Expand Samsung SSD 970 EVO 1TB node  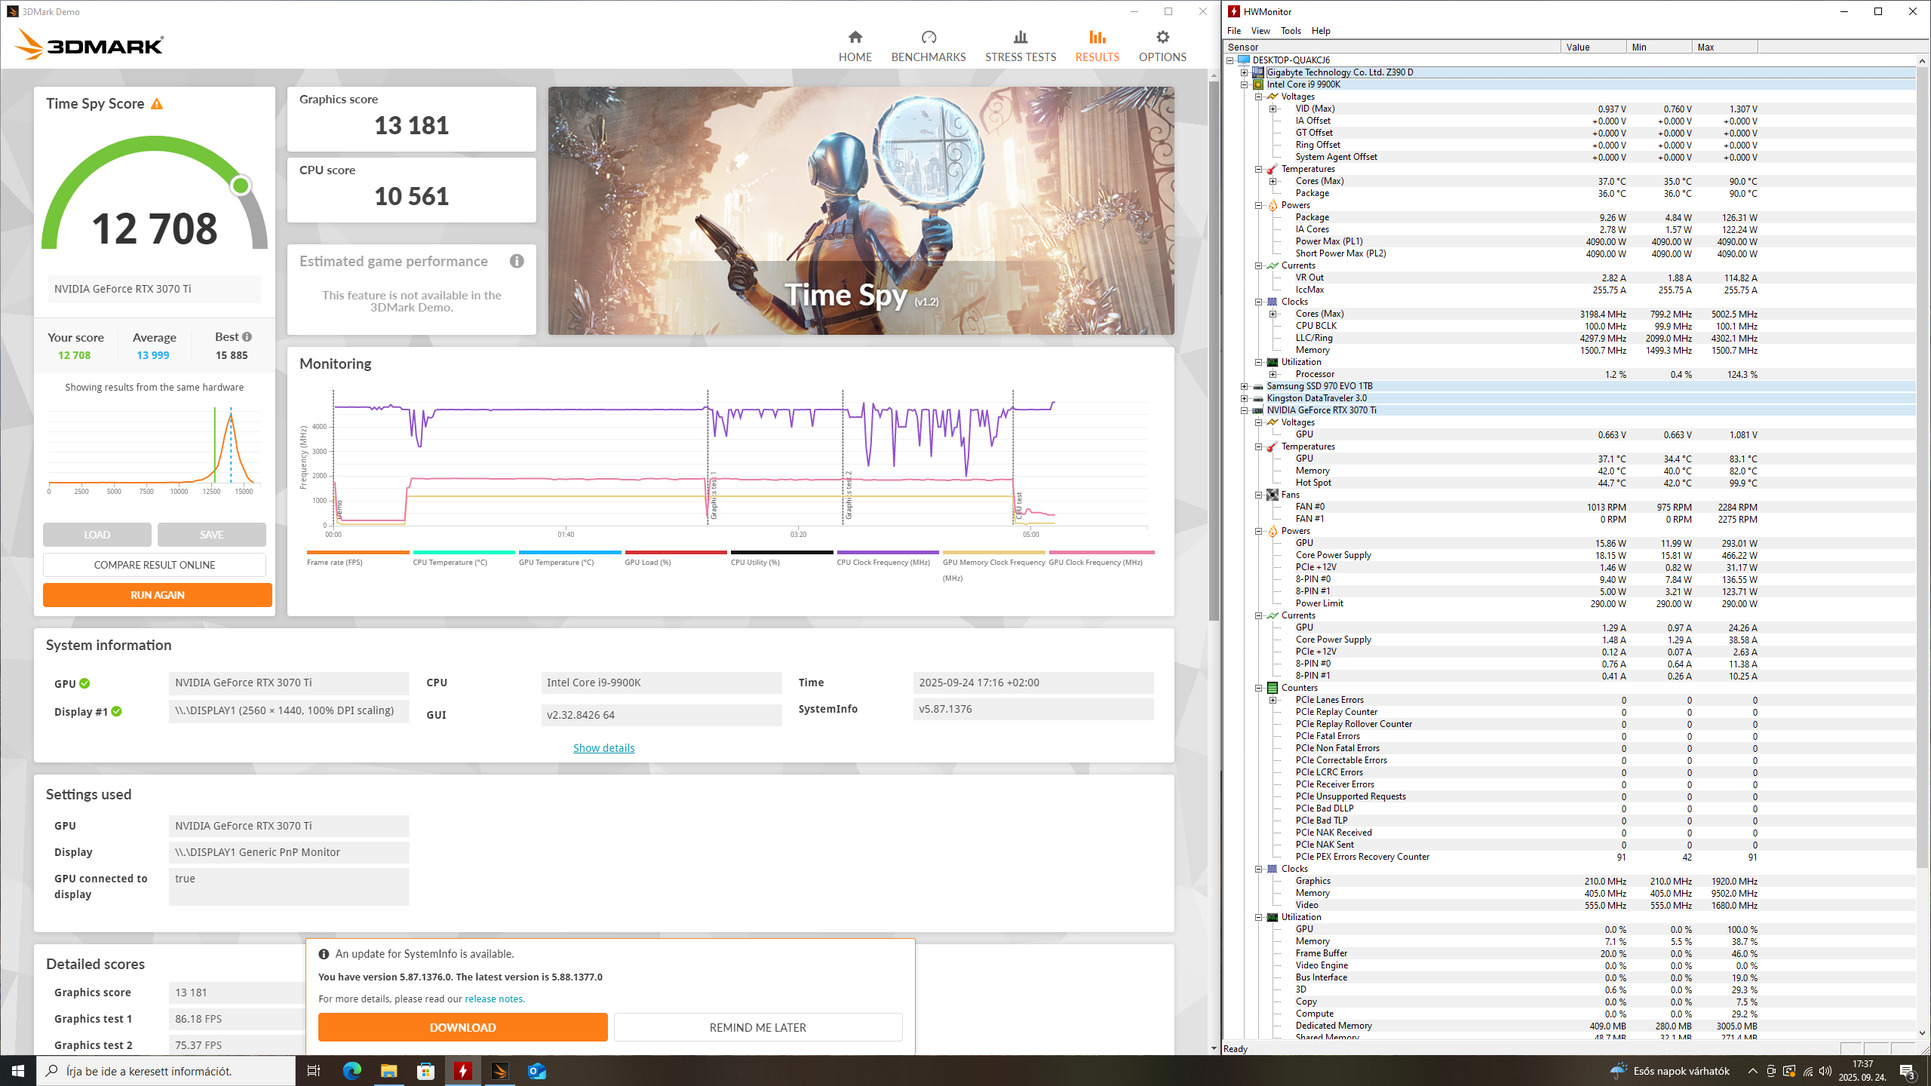tap(1244, 386)
